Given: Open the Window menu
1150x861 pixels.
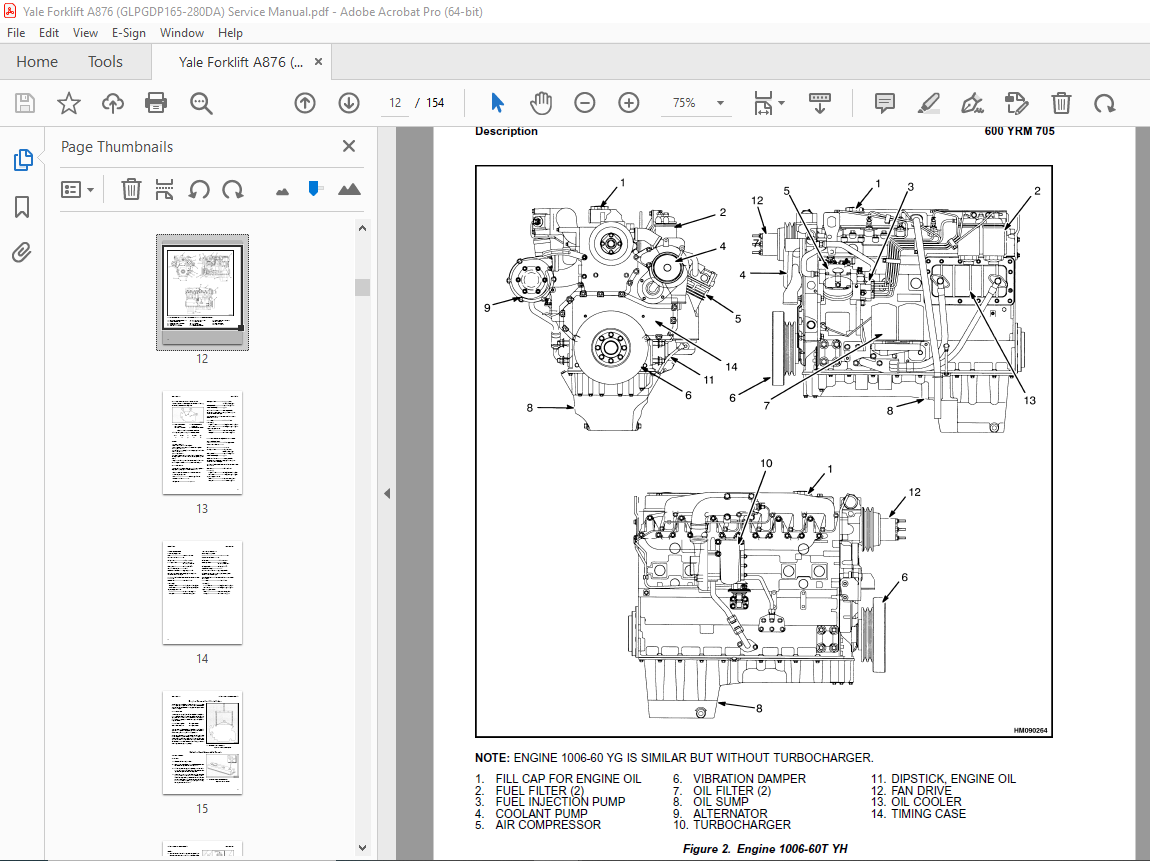Looking at the screenshot, I should (x=182, y=33).
